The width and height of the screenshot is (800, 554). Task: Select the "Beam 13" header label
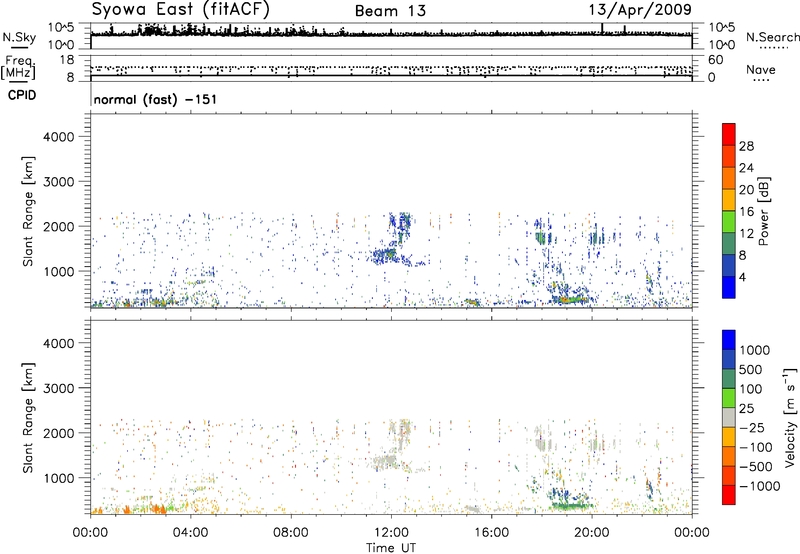[390, 11]
